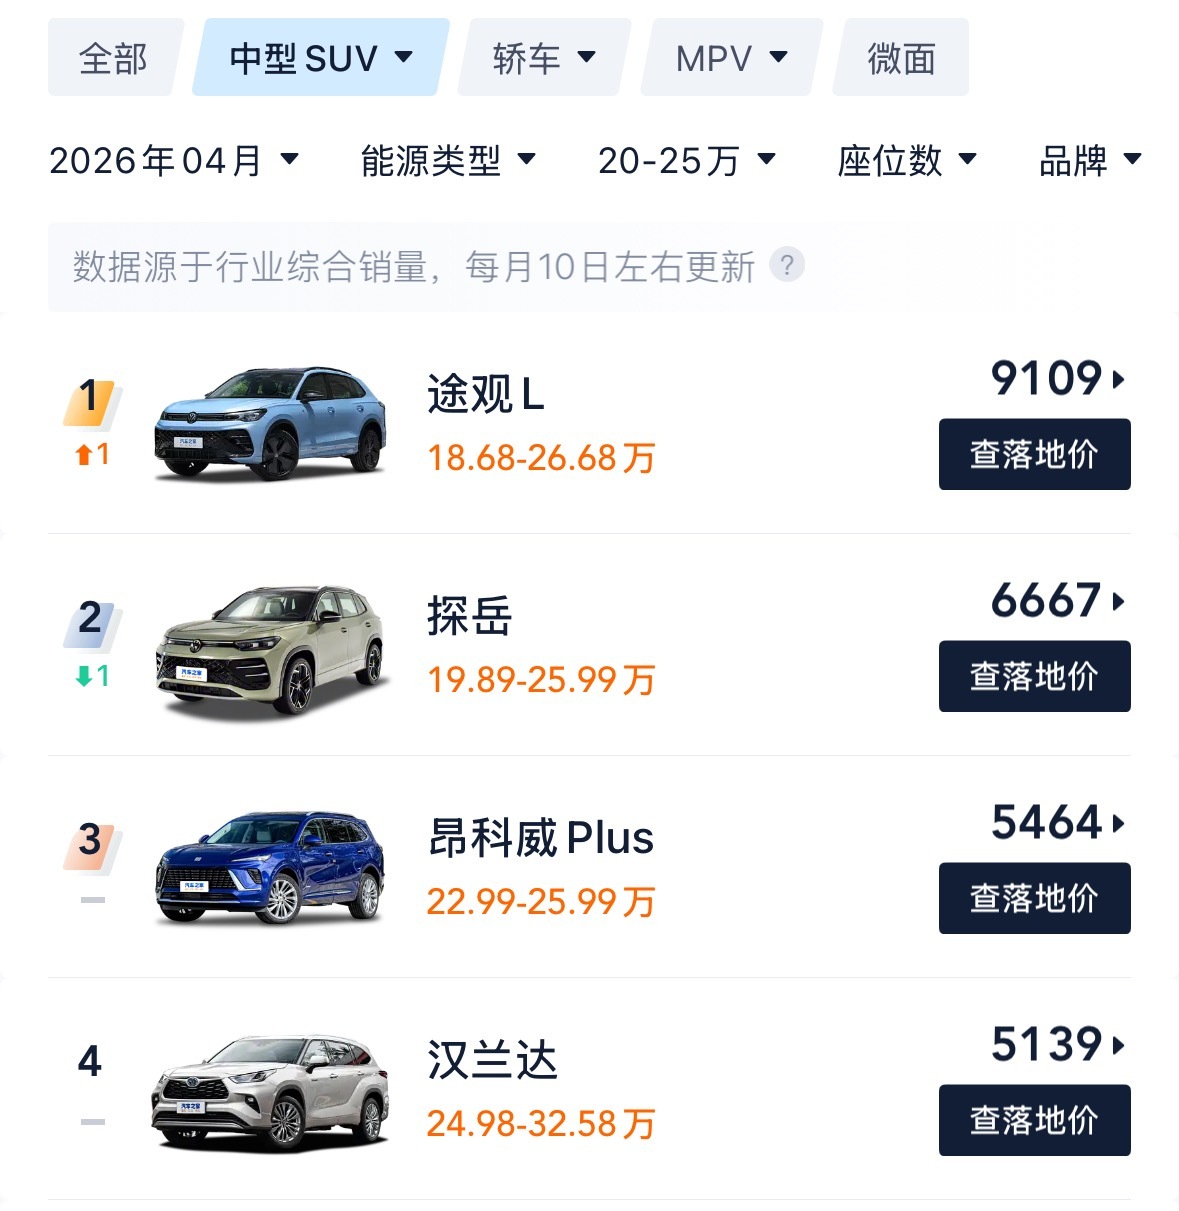1179x1211 pixels.
Task: Open the 20-25万 price range dropdown
Action: click(687, 160)
